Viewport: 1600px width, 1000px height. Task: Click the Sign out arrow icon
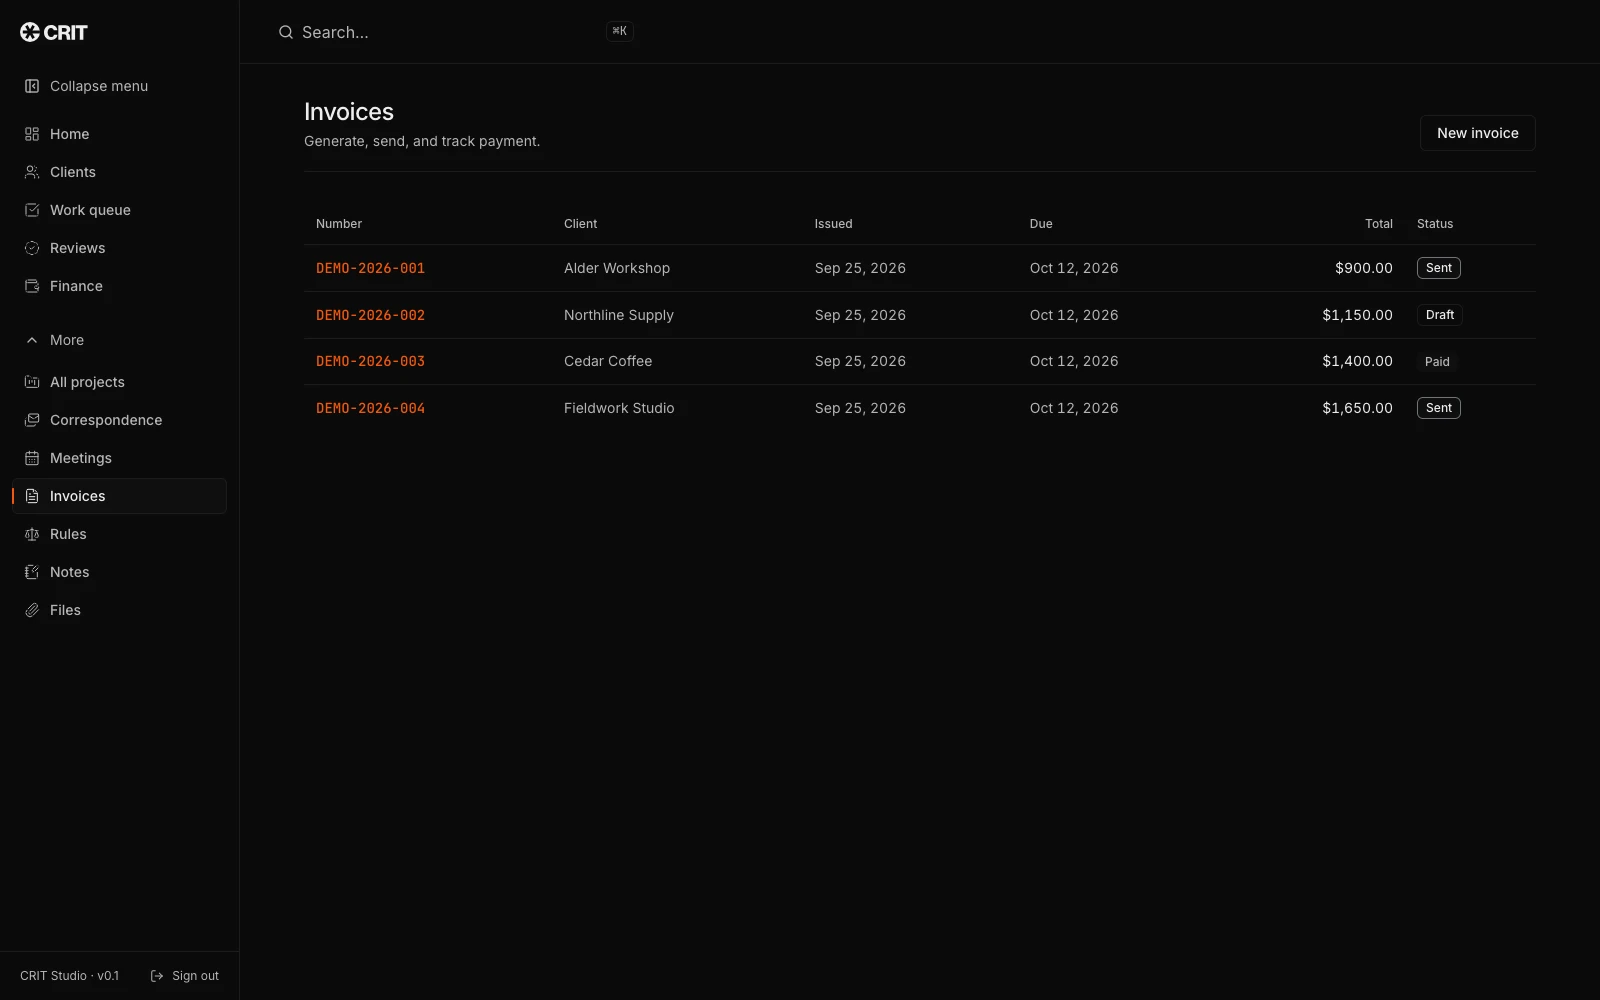pyautogui.click(x=157, y=976)
